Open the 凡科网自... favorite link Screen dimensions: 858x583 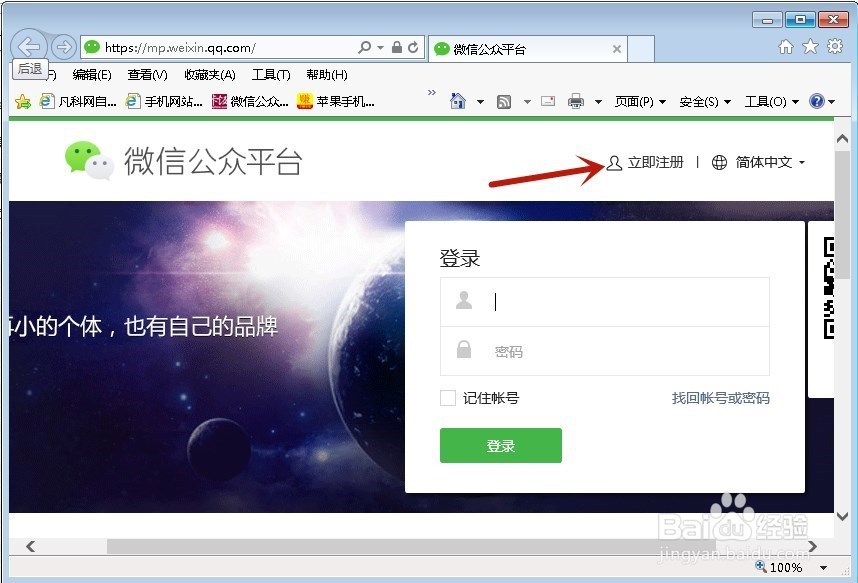pyautogui.click(x=78, y=101)
